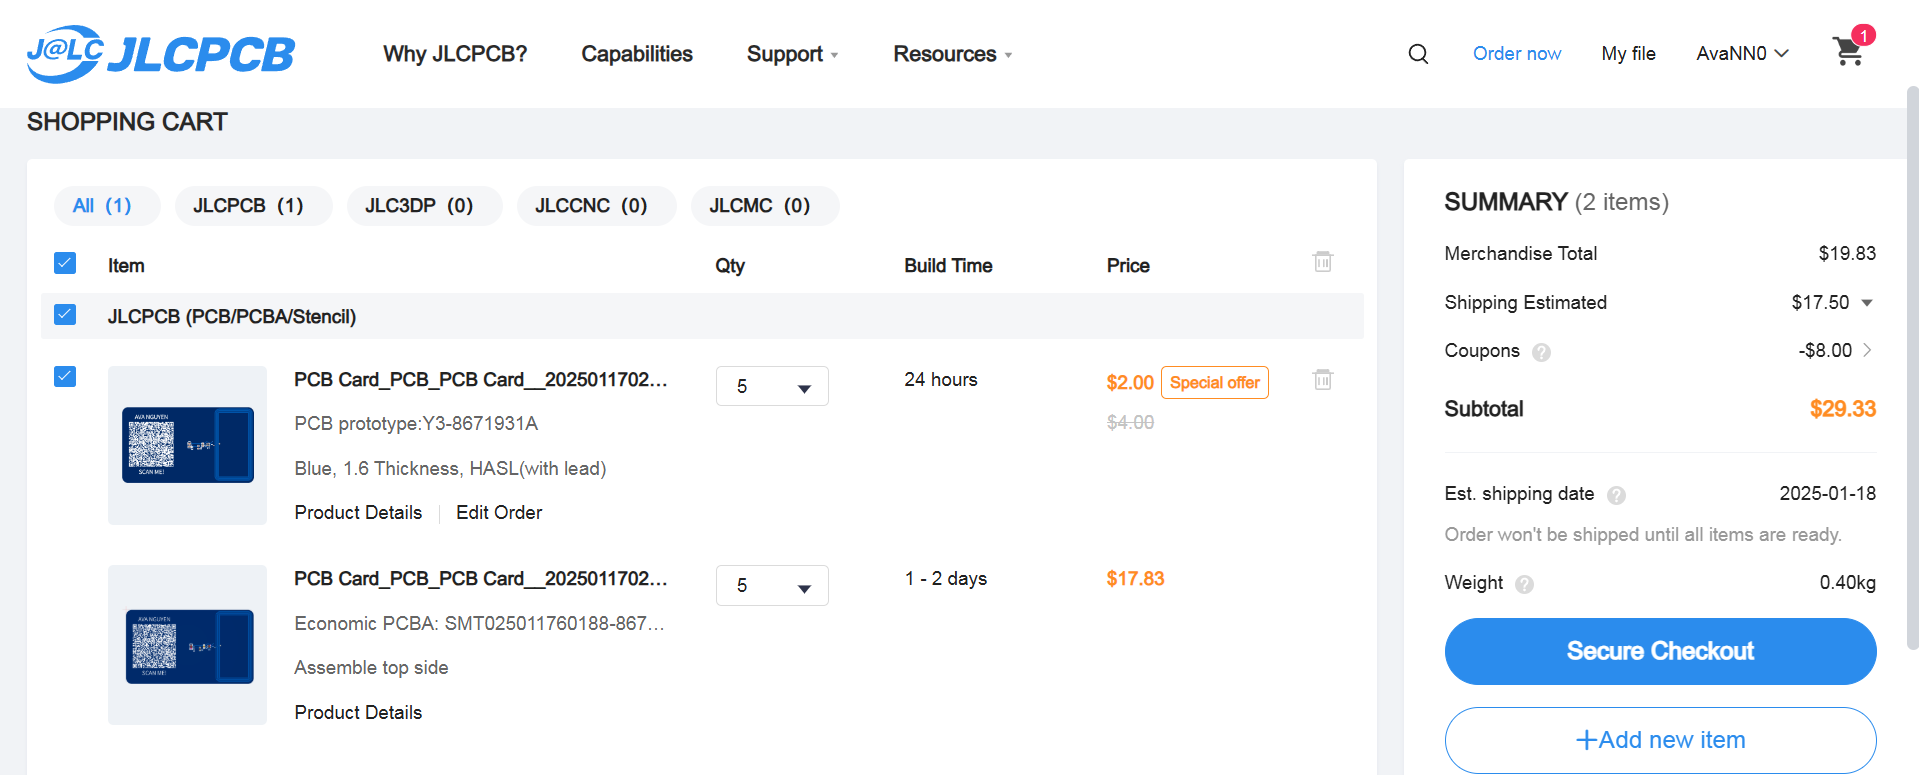This screenshot has height=775, width=1919.
Task: Click the Order now link
Action: [1517, 54]
